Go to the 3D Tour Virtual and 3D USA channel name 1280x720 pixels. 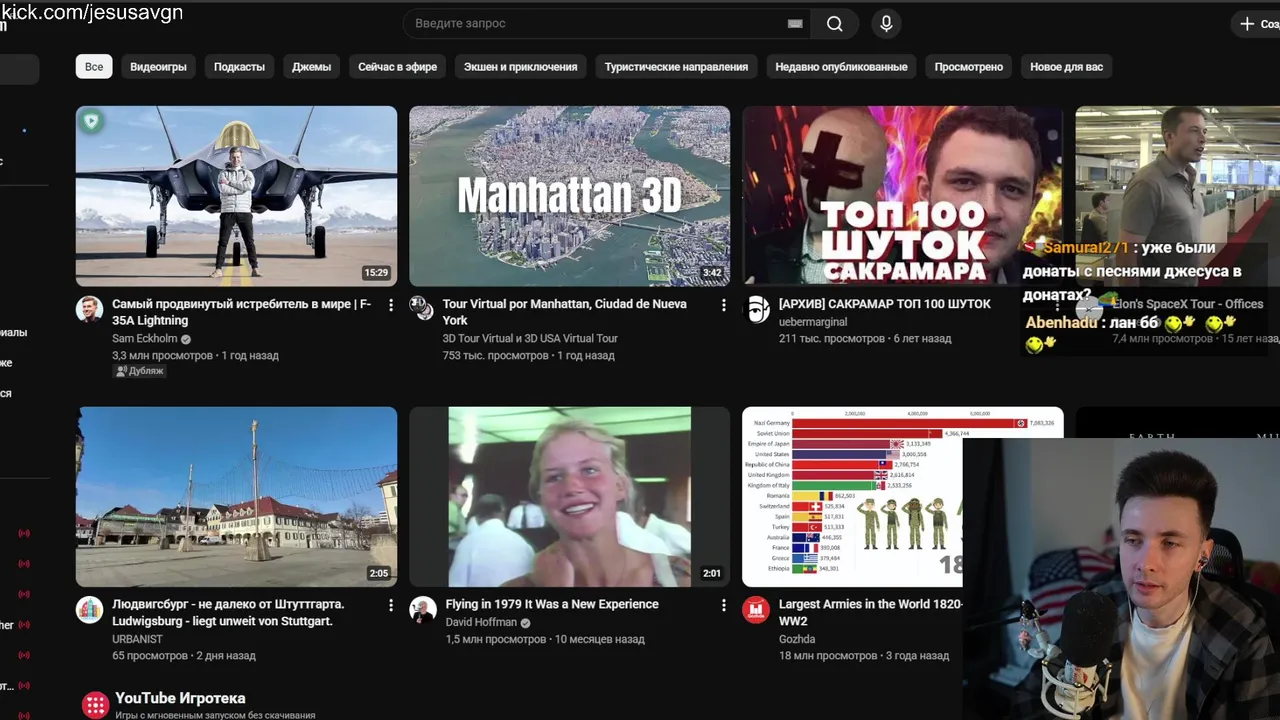tap(530, 339)
